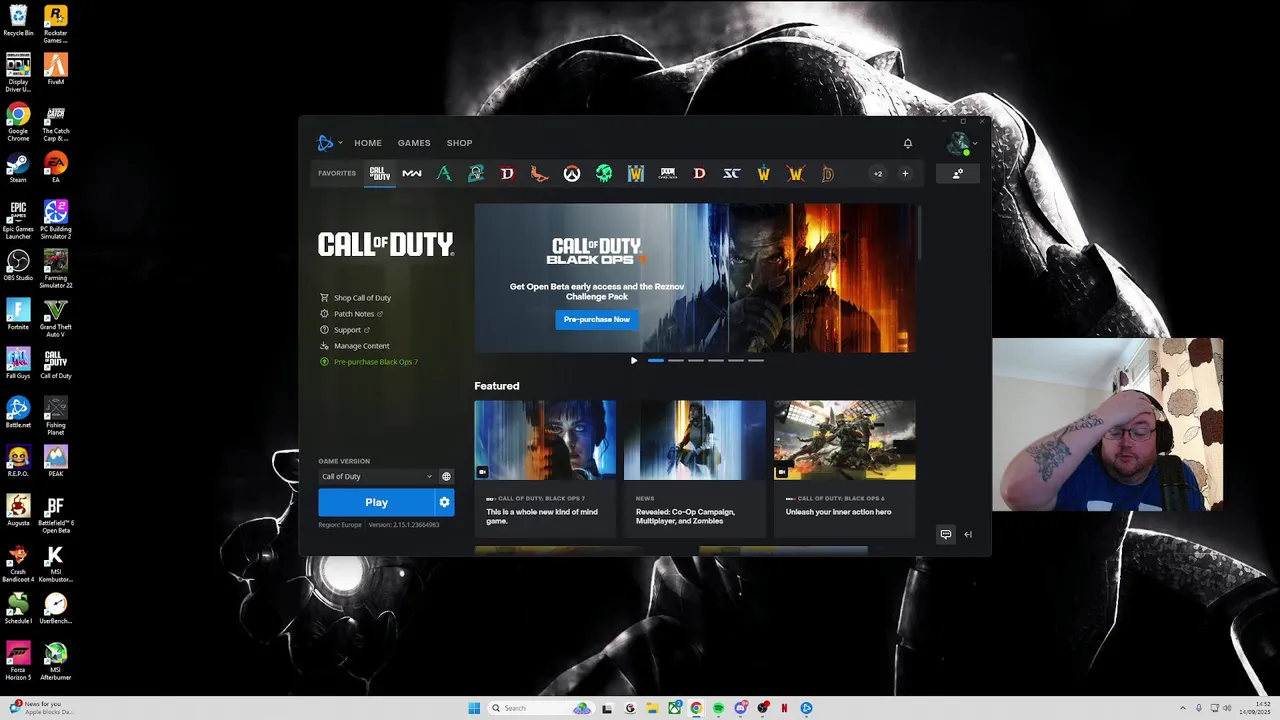This screenshot has width=1280, height=720.
Task: Select the Epic Games Launcher desktop icon
Action: click(x=18, y=220)
